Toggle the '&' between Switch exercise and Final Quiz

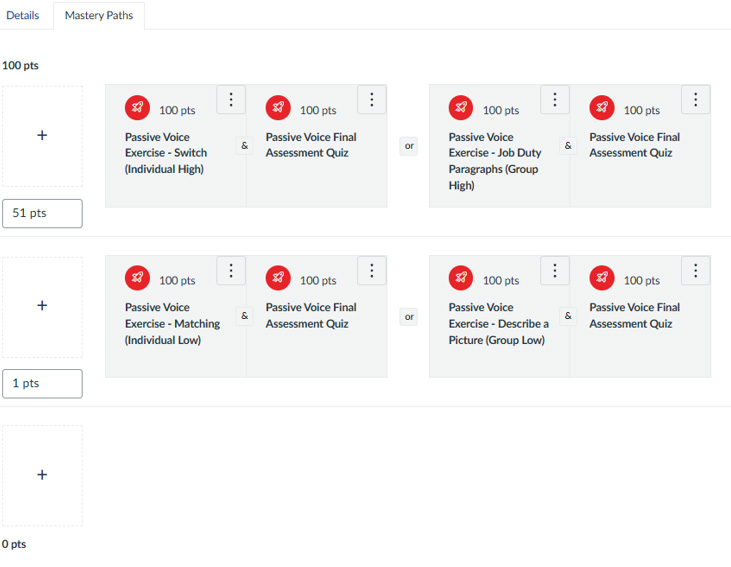point(245,146)
